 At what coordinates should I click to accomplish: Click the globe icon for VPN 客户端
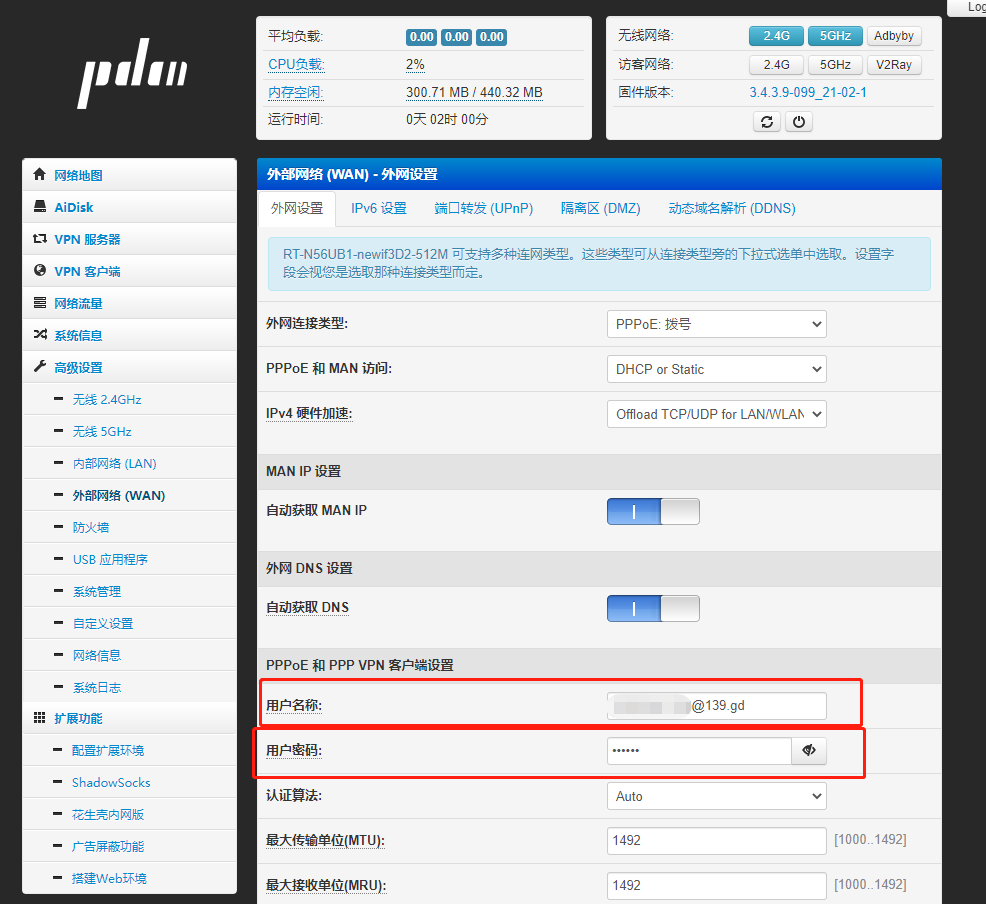click(40, 270)
